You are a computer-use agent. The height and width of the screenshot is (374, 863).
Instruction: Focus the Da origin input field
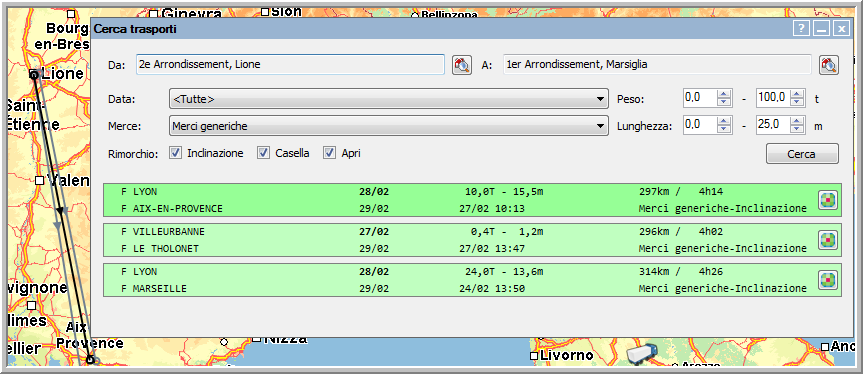click(290, 64)
